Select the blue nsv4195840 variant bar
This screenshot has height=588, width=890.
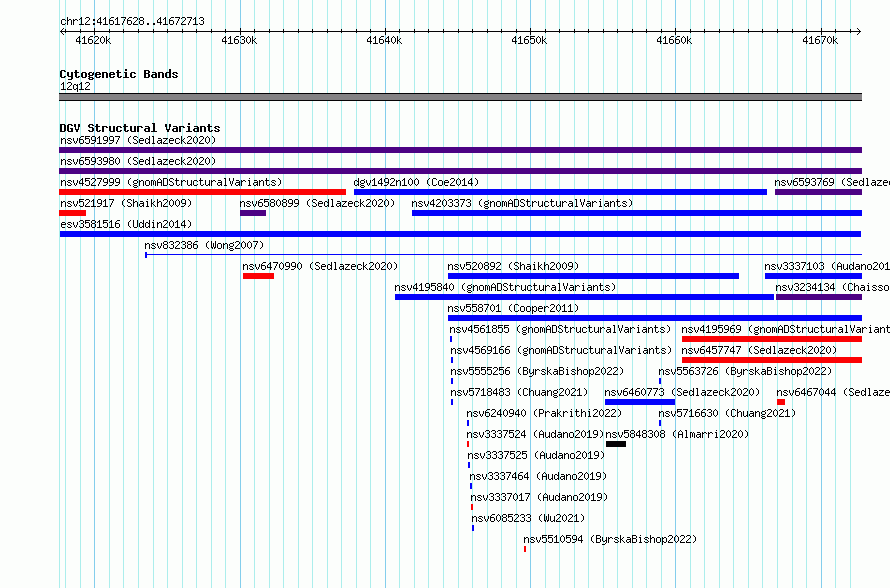pyautogui.click(x=585, y=297)
